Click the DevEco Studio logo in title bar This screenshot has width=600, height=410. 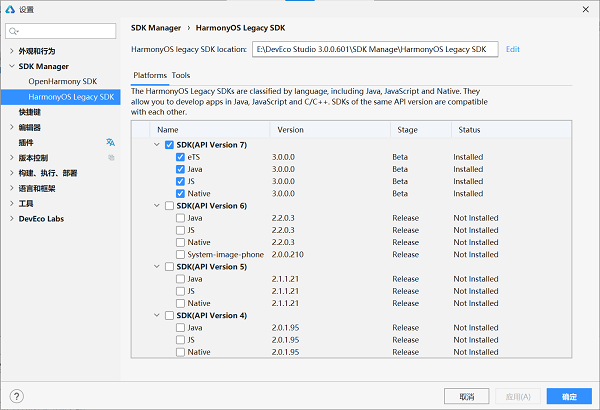pyautogui.click(x=10, y=8)
